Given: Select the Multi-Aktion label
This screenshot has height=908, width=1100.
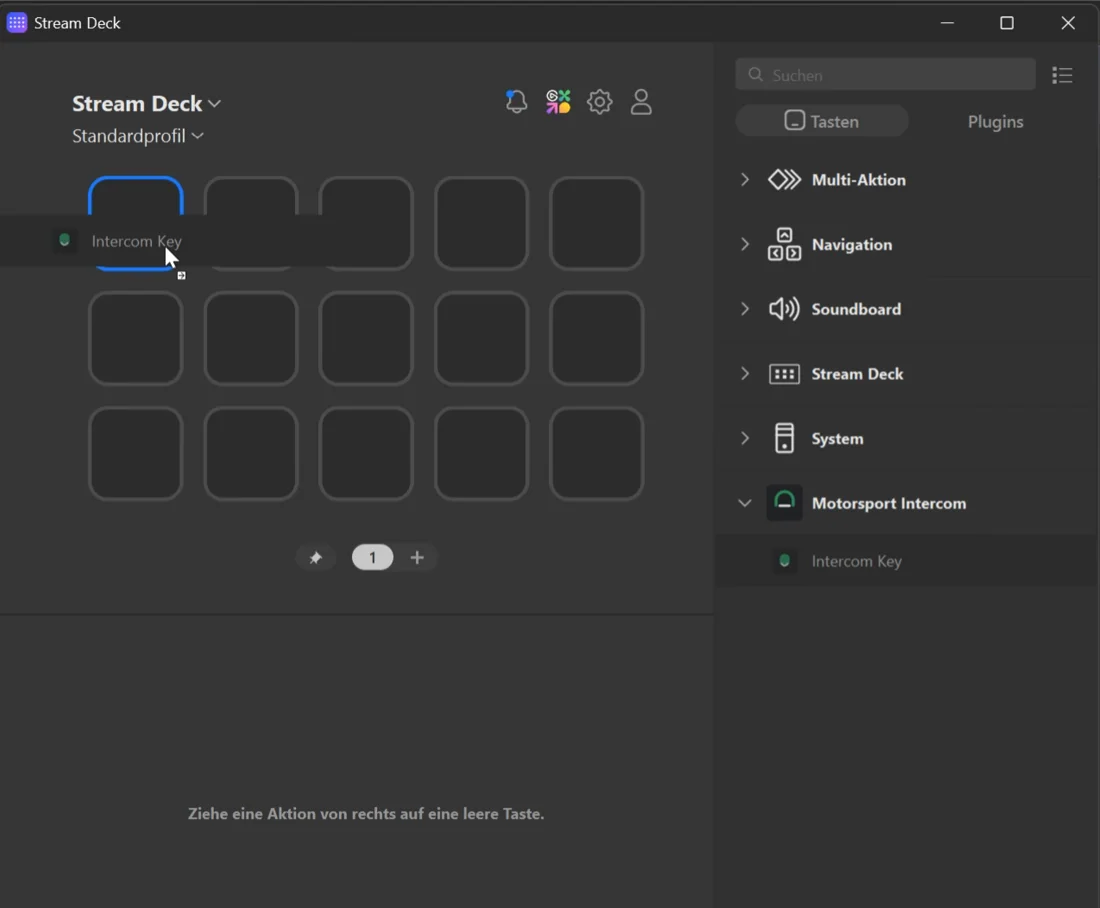Looking at the screenshot, I should click(x=859, y=180).
